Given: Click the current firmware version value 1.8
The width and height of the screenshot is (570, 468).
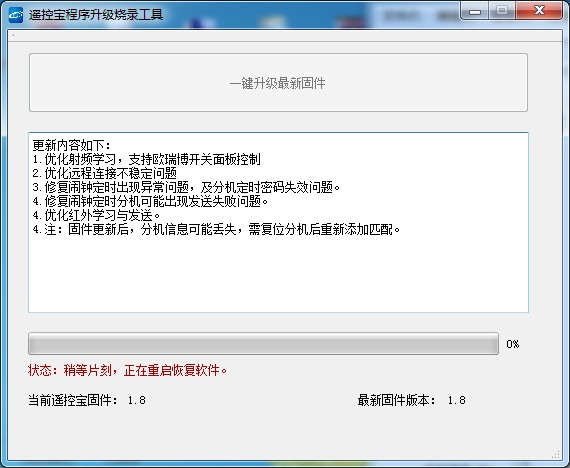Looking at the screenshot, I should click(137, 400).
